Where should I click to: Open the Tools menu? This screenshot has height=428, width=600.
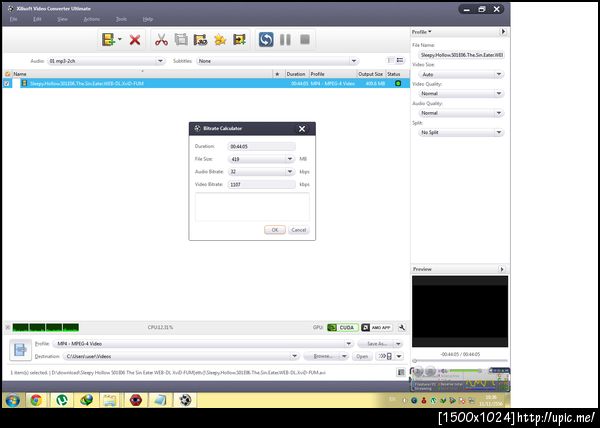pos(121,19)
